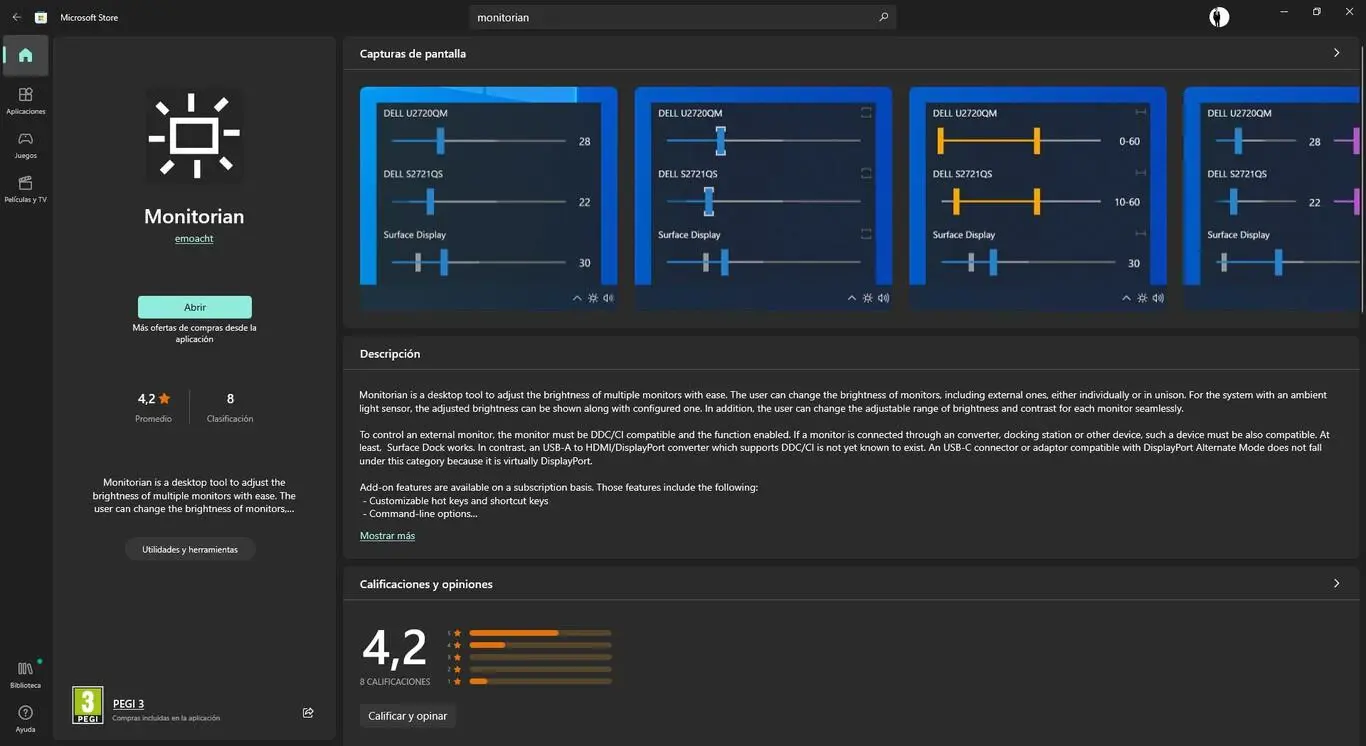Click the search box containing monitorian

point(682,17)
